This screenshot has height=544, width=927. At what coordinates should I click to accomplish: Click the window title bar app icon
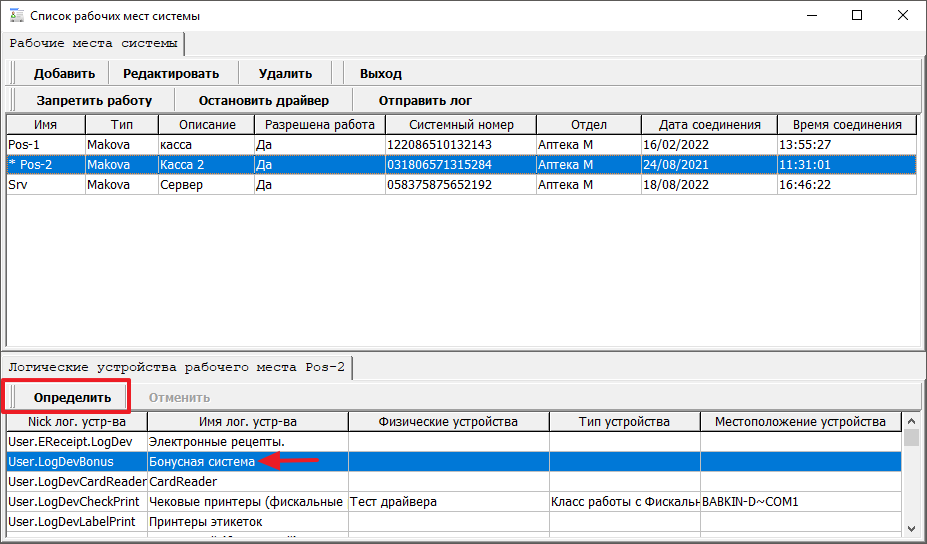[16, 16]
